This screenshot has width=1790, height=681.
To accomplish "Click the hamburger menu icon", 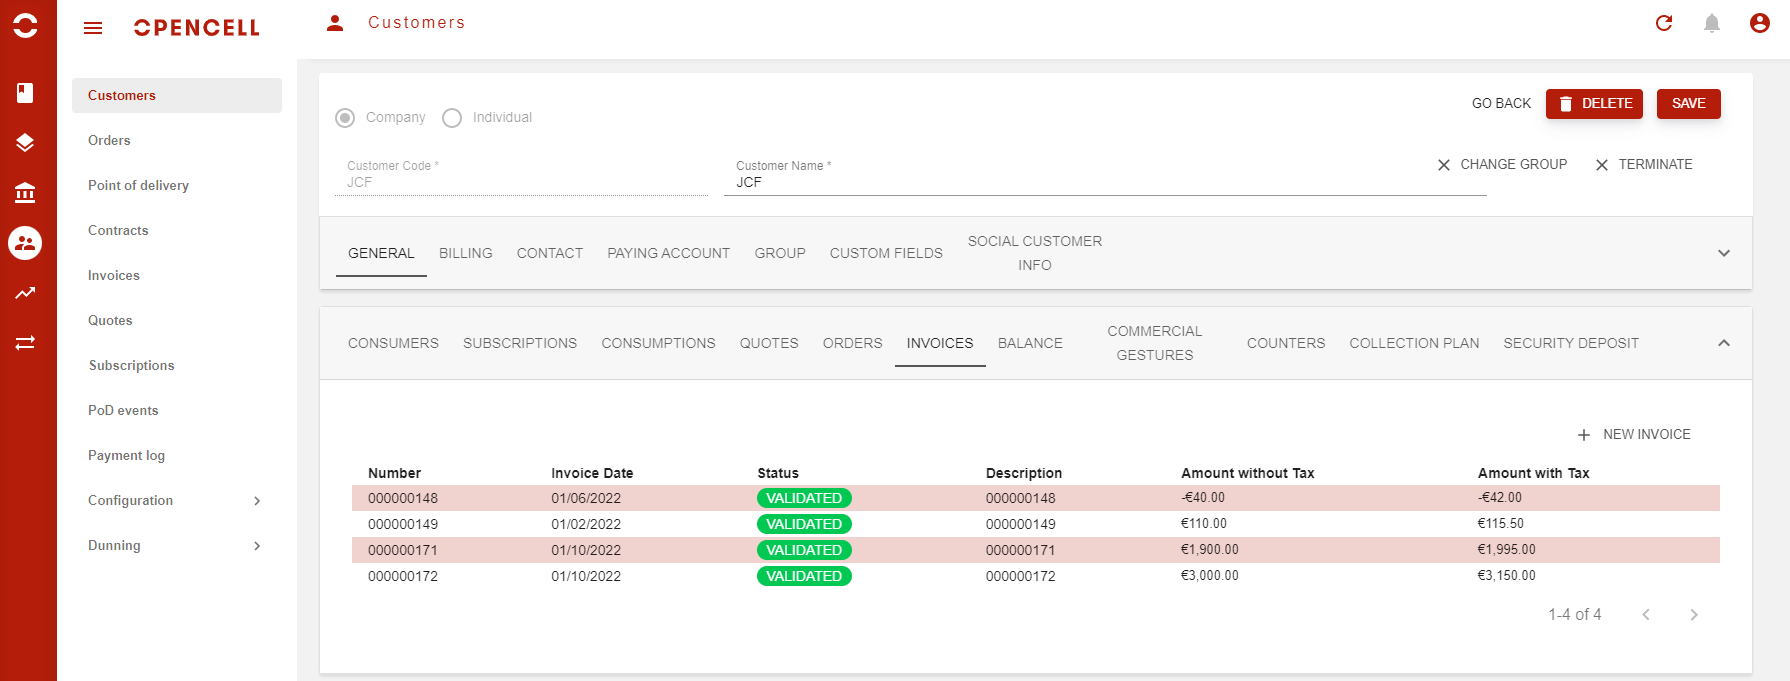I will [x=93, y=28].
